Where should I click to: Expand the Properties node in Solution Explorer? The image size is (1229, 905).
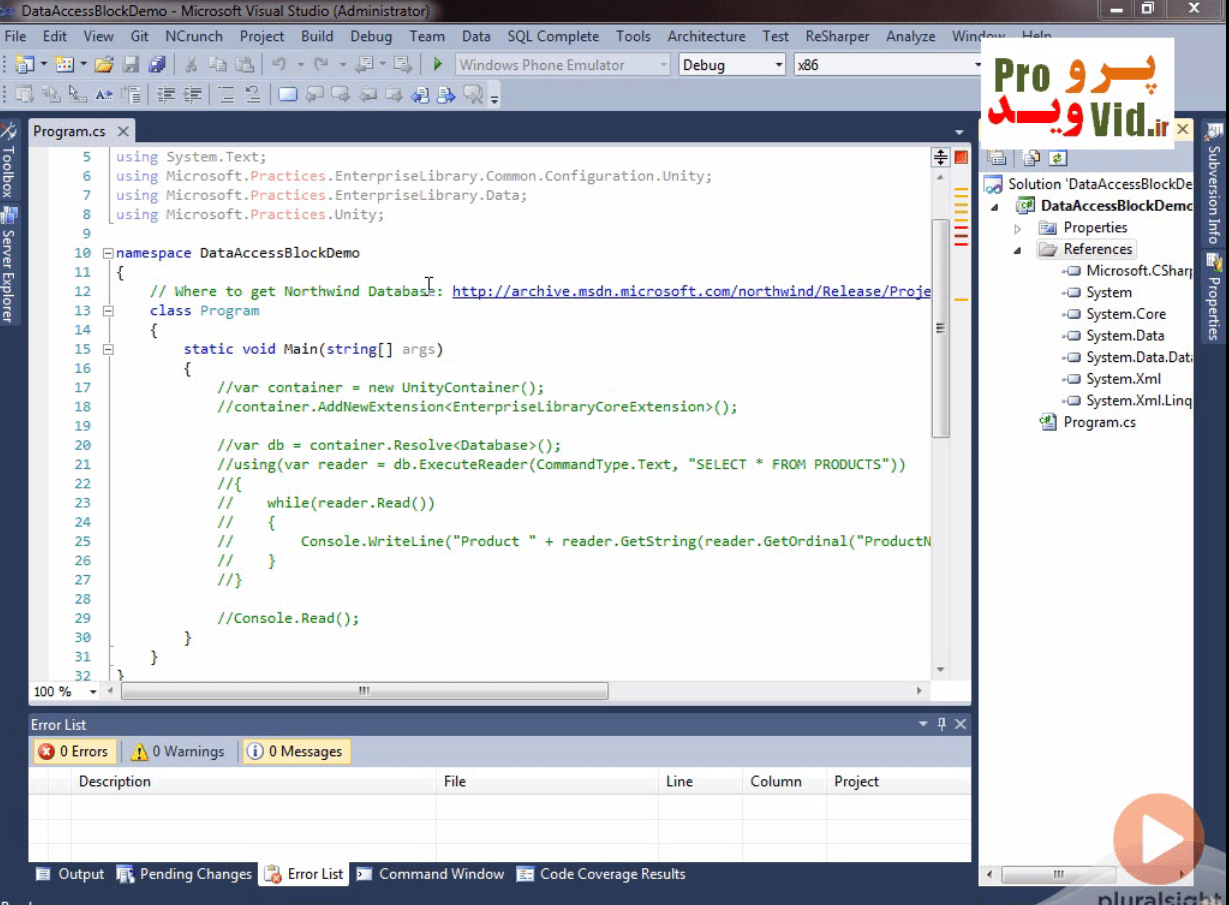tap(1018, 228)
